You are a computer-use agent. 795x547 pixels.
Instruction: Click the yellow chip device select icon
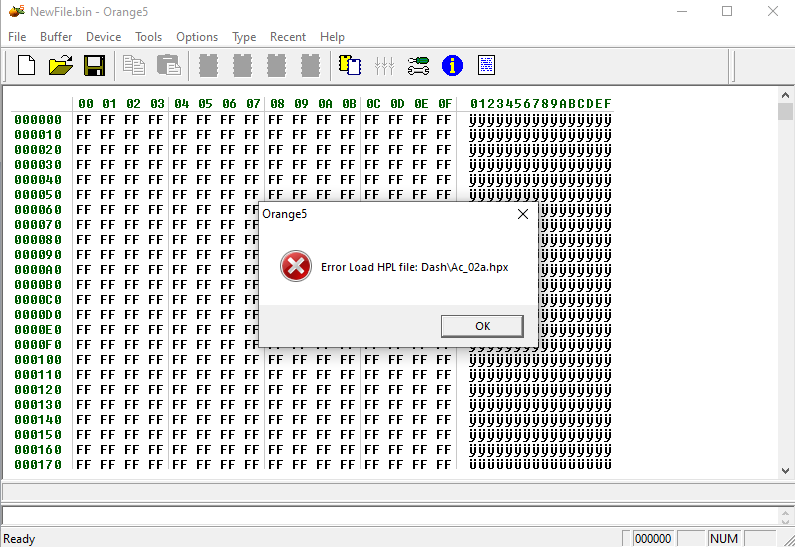click(x=350, y=66)
